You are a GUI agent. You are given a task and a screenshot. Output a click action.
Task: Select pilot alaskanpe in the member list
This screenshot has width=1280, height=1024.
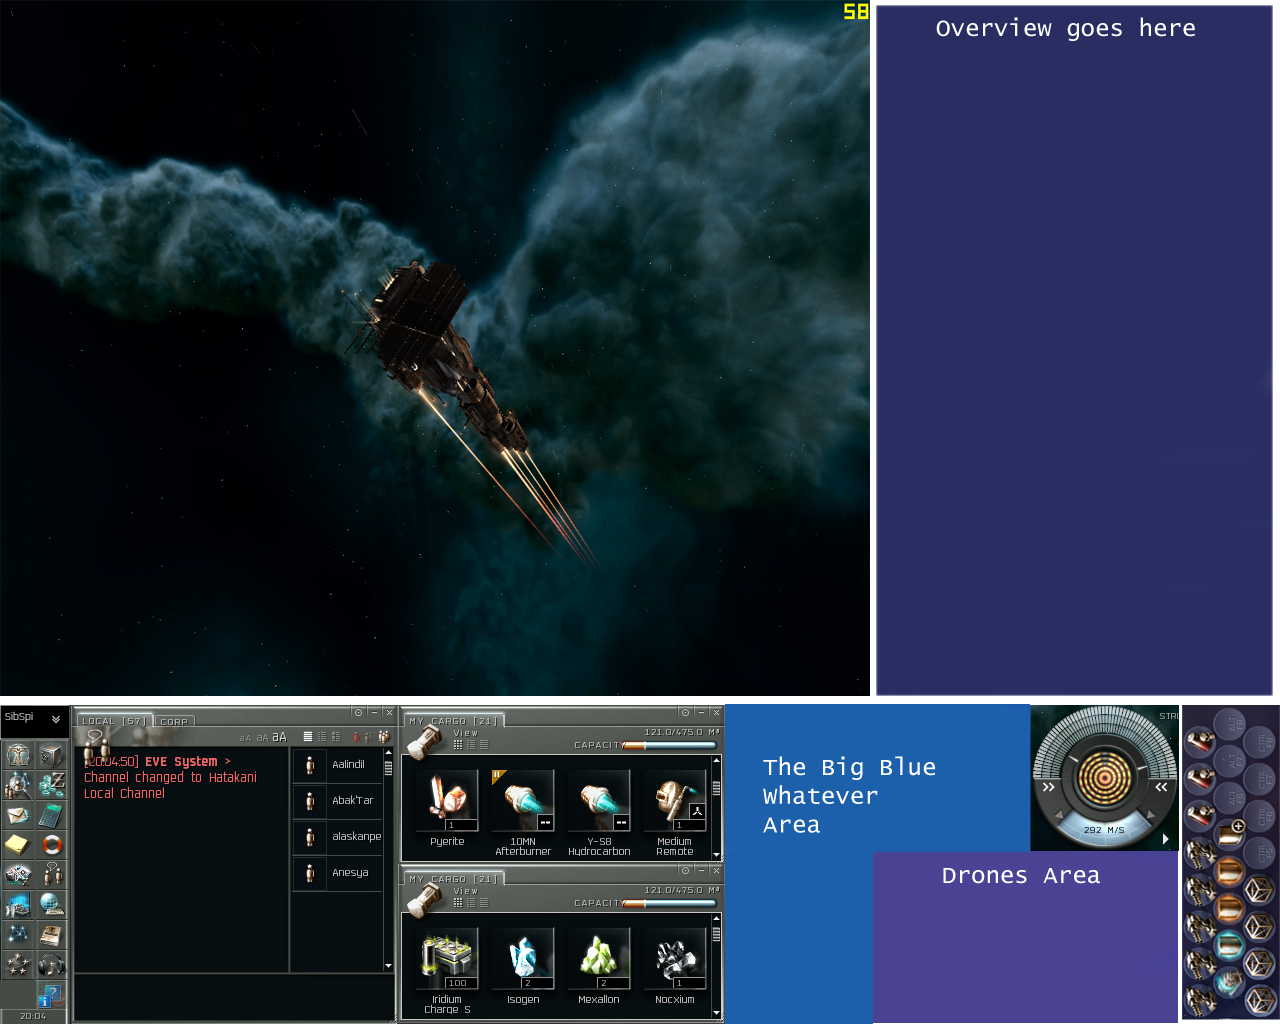tap(338, 837)
